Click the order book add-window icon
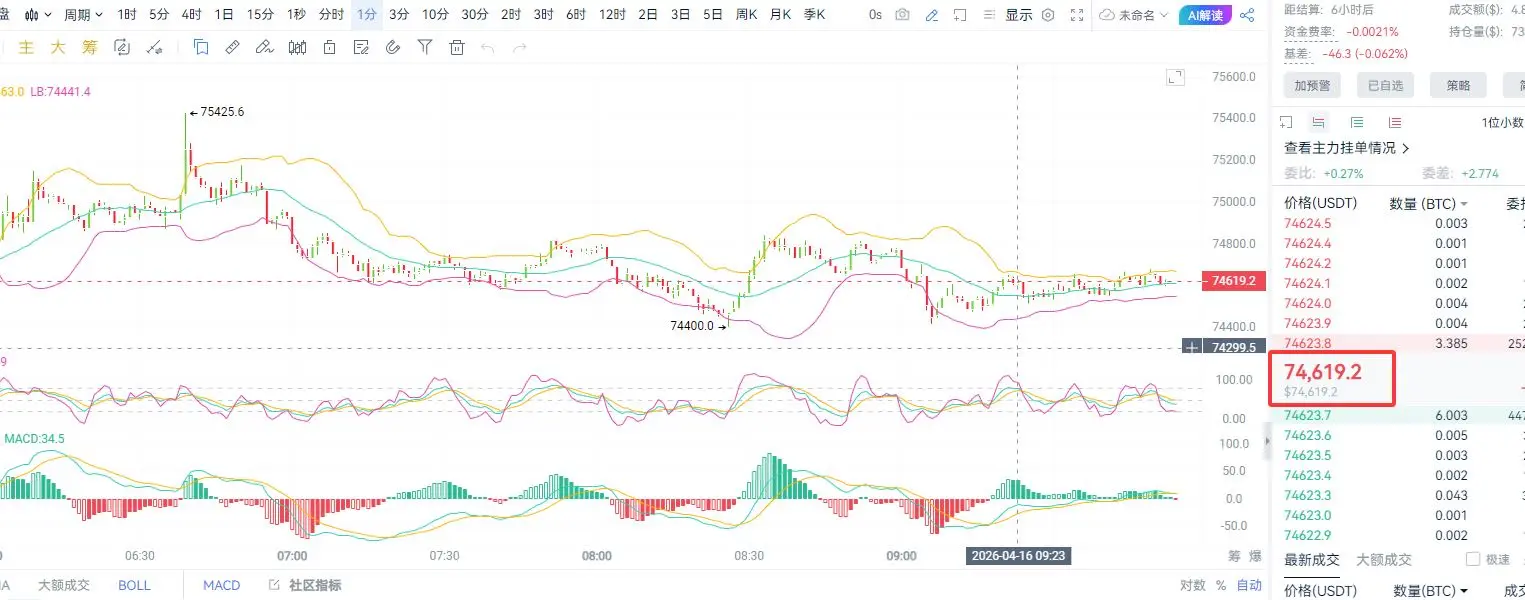This screenshot has height=600, width=1525. click(1287, 122)
